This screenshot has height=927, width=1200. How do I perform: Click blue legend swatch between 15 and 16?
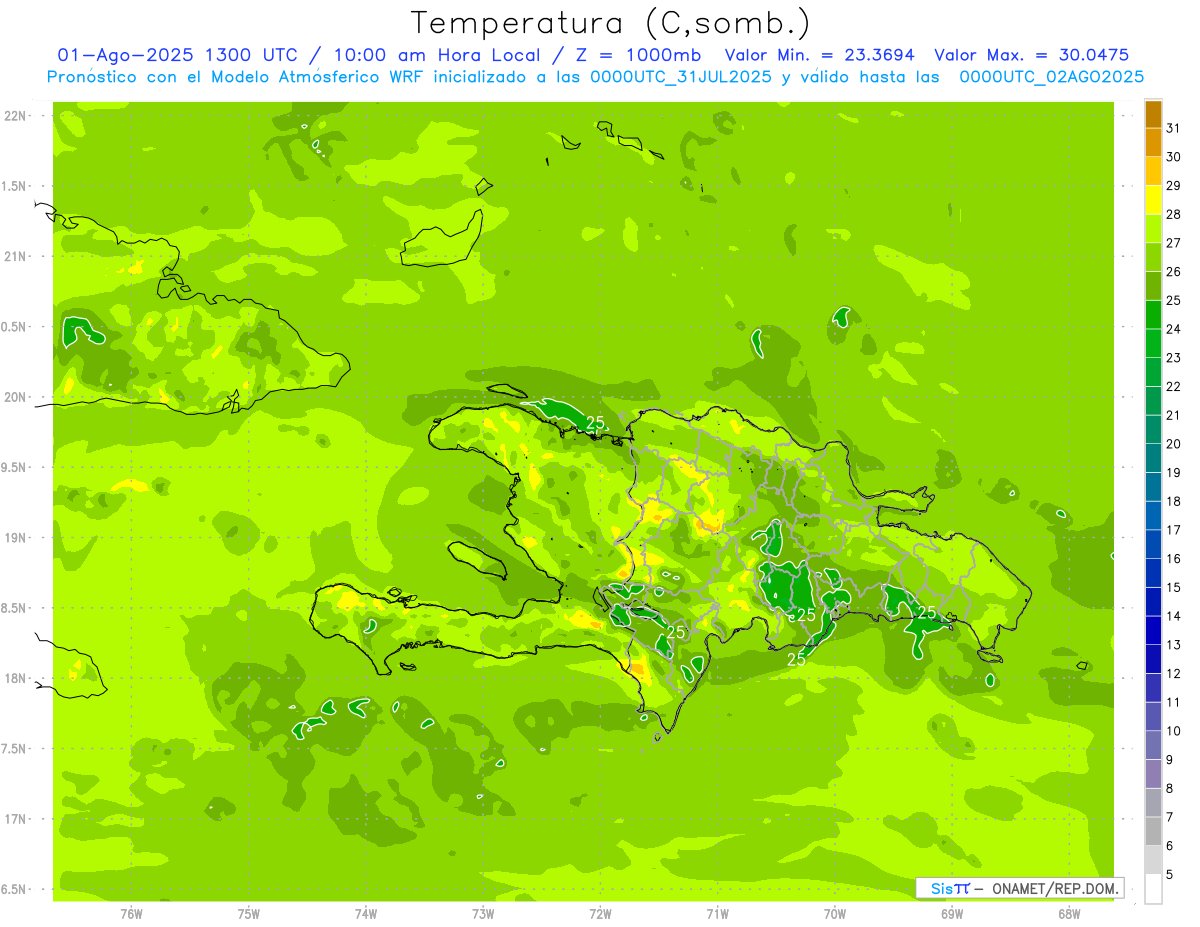point(1153,573)
